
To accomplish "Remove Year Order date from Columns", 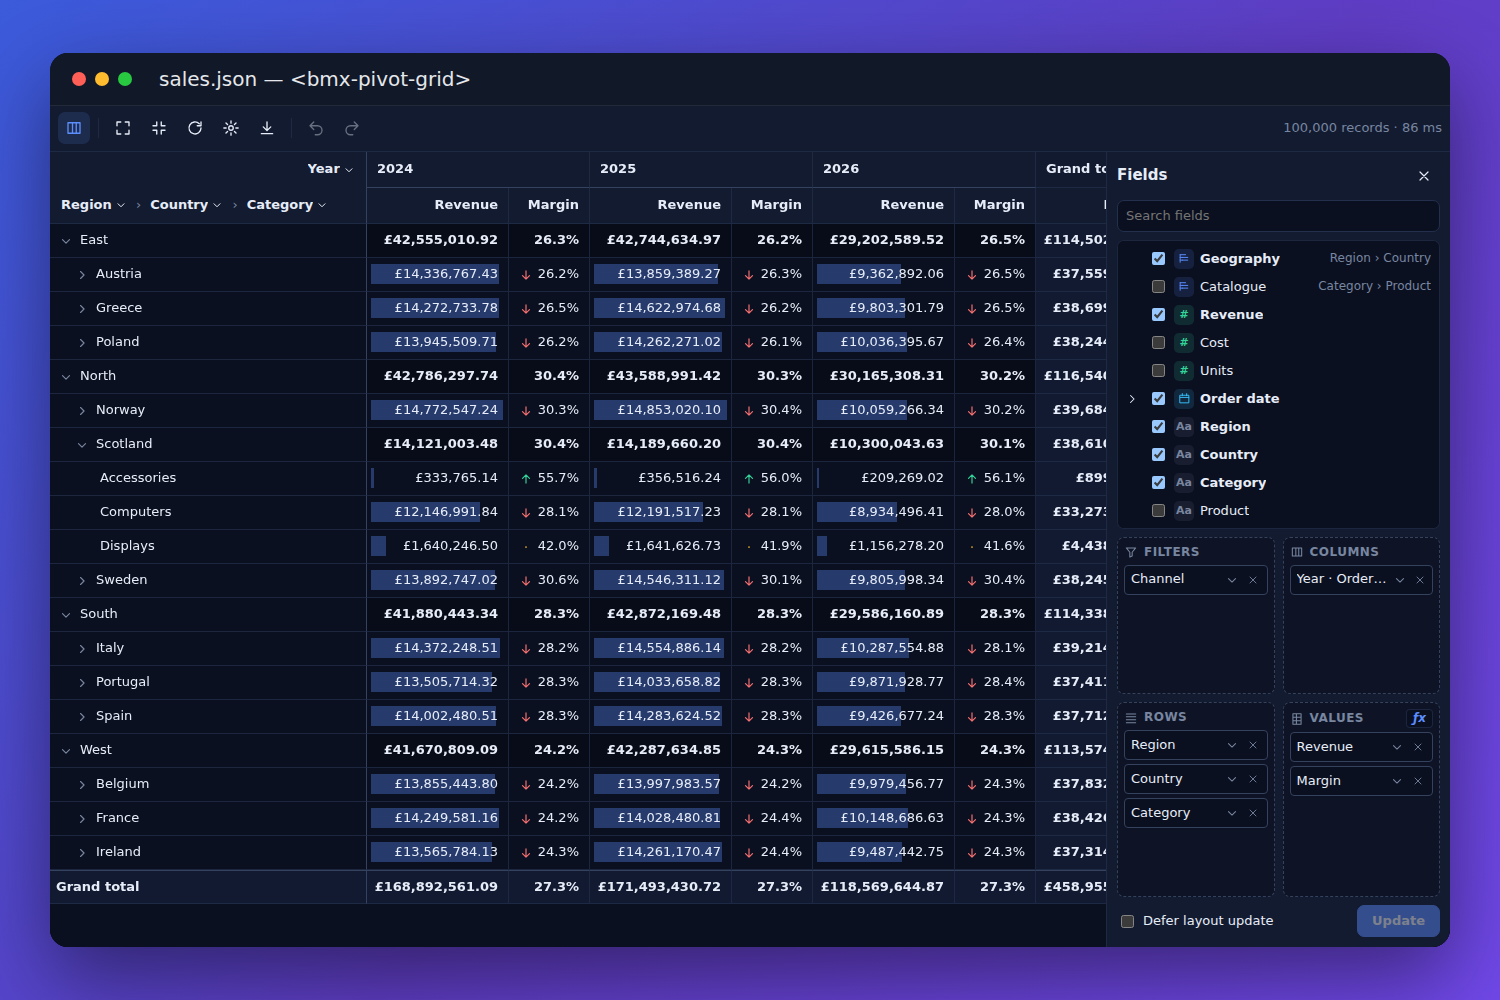I will point(1420,580).
